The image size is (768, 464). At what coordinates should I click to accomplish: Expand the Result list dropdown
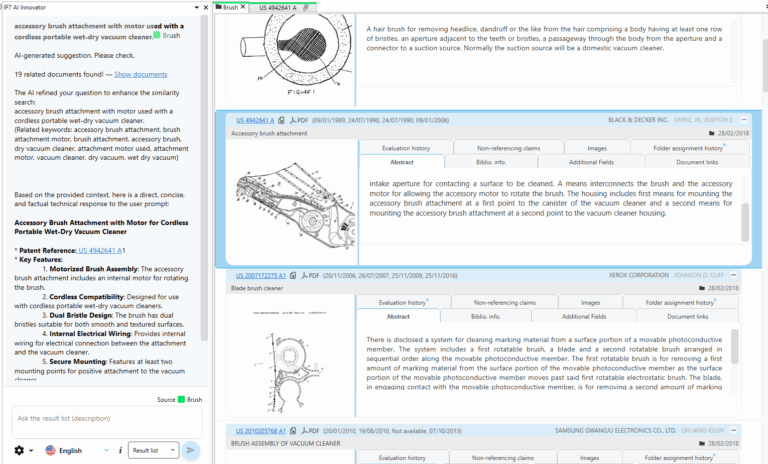click(154, 451)
